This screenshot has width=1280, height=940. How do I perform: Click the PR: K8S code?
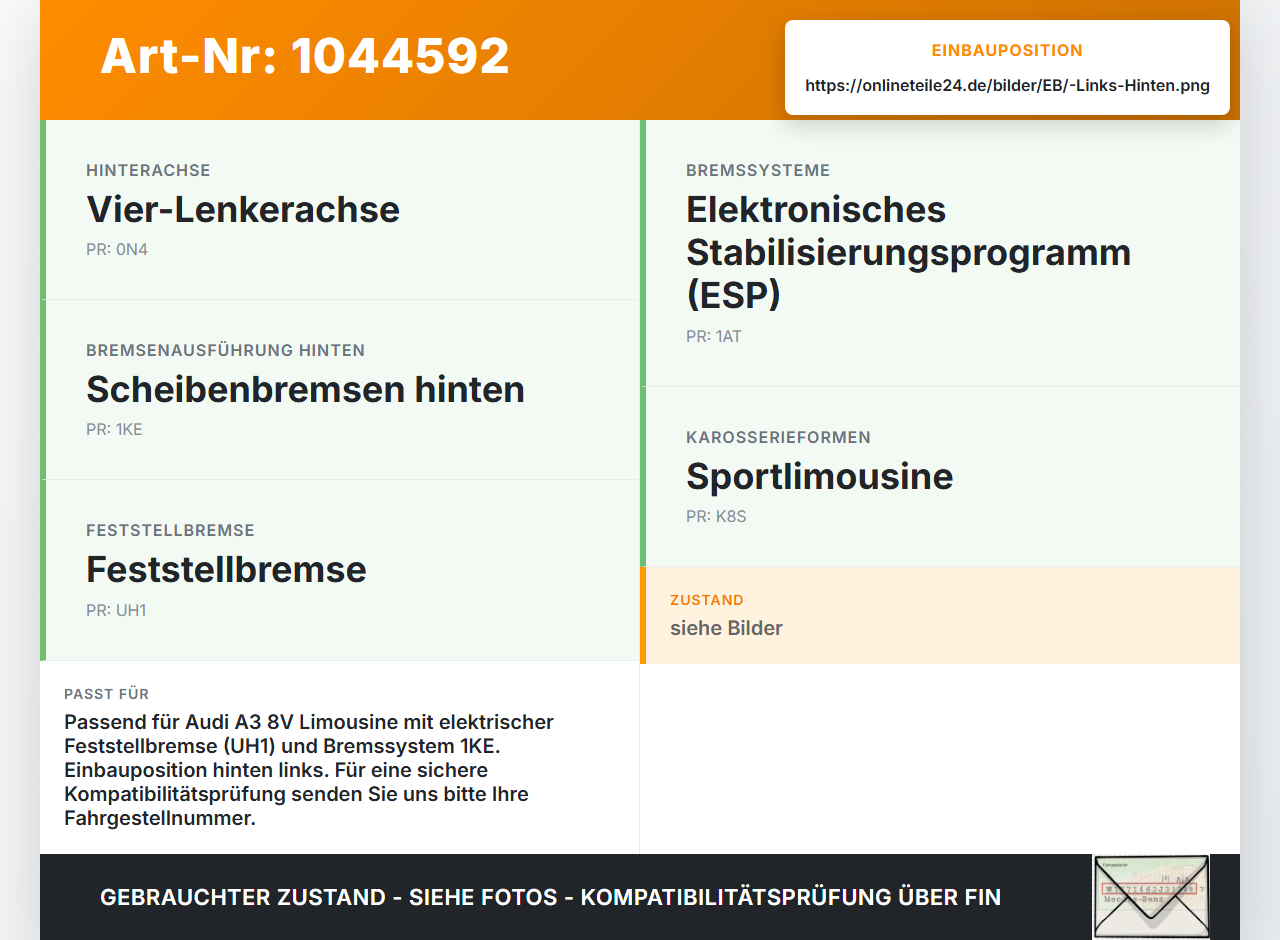pos(716,516)
